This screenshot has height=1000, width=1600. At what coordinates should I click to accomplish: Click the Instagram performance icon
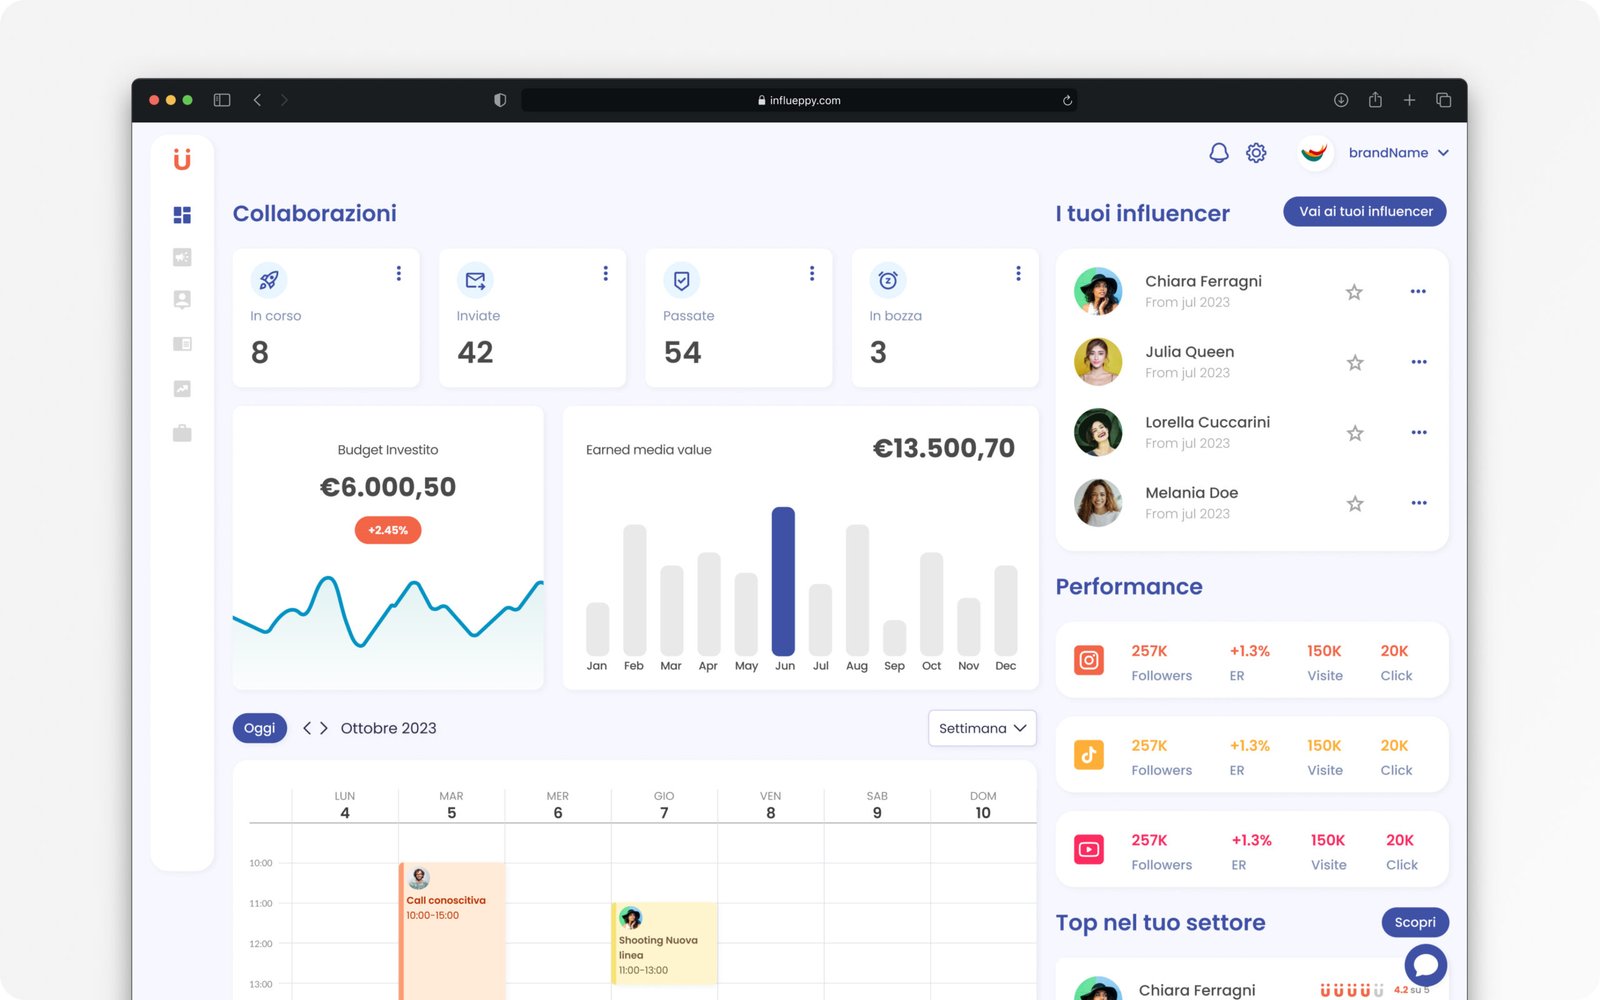[1089, 661]
